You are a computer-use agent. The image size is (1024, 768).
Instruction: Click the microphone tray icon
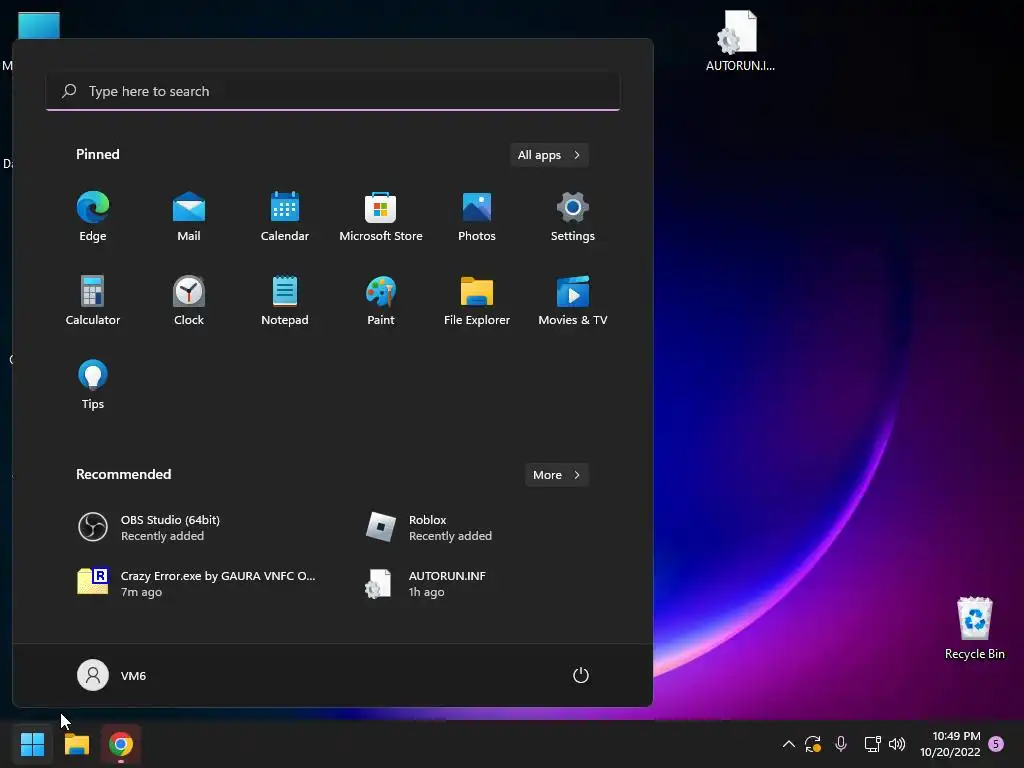click(x=841, y=744)
